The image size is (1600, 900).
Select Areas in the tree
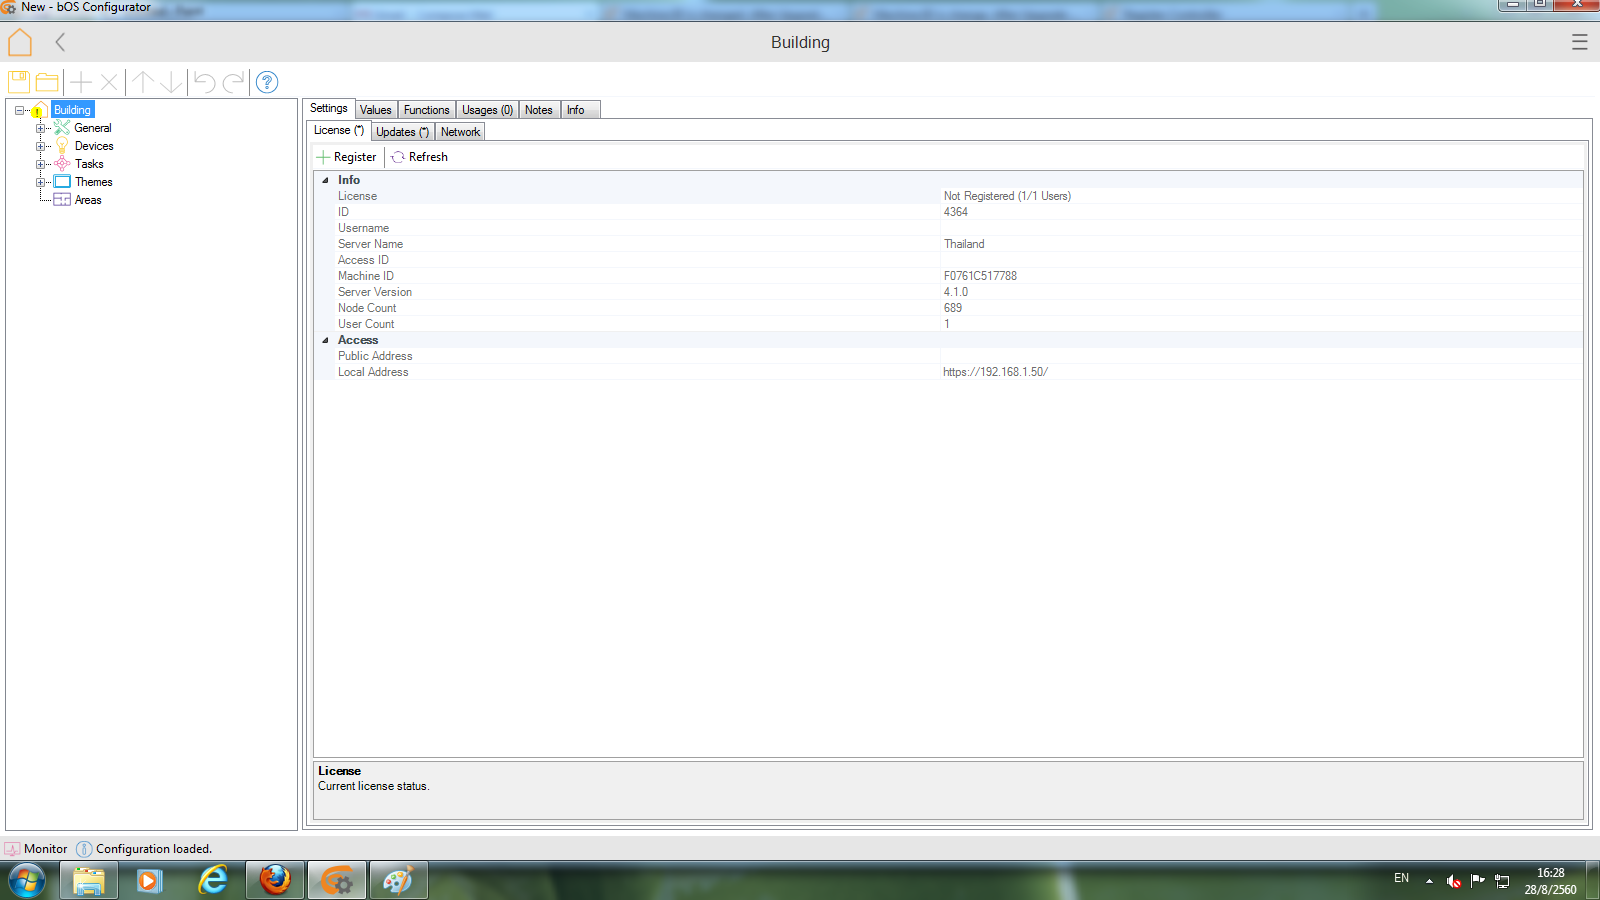tap(88, 200)
